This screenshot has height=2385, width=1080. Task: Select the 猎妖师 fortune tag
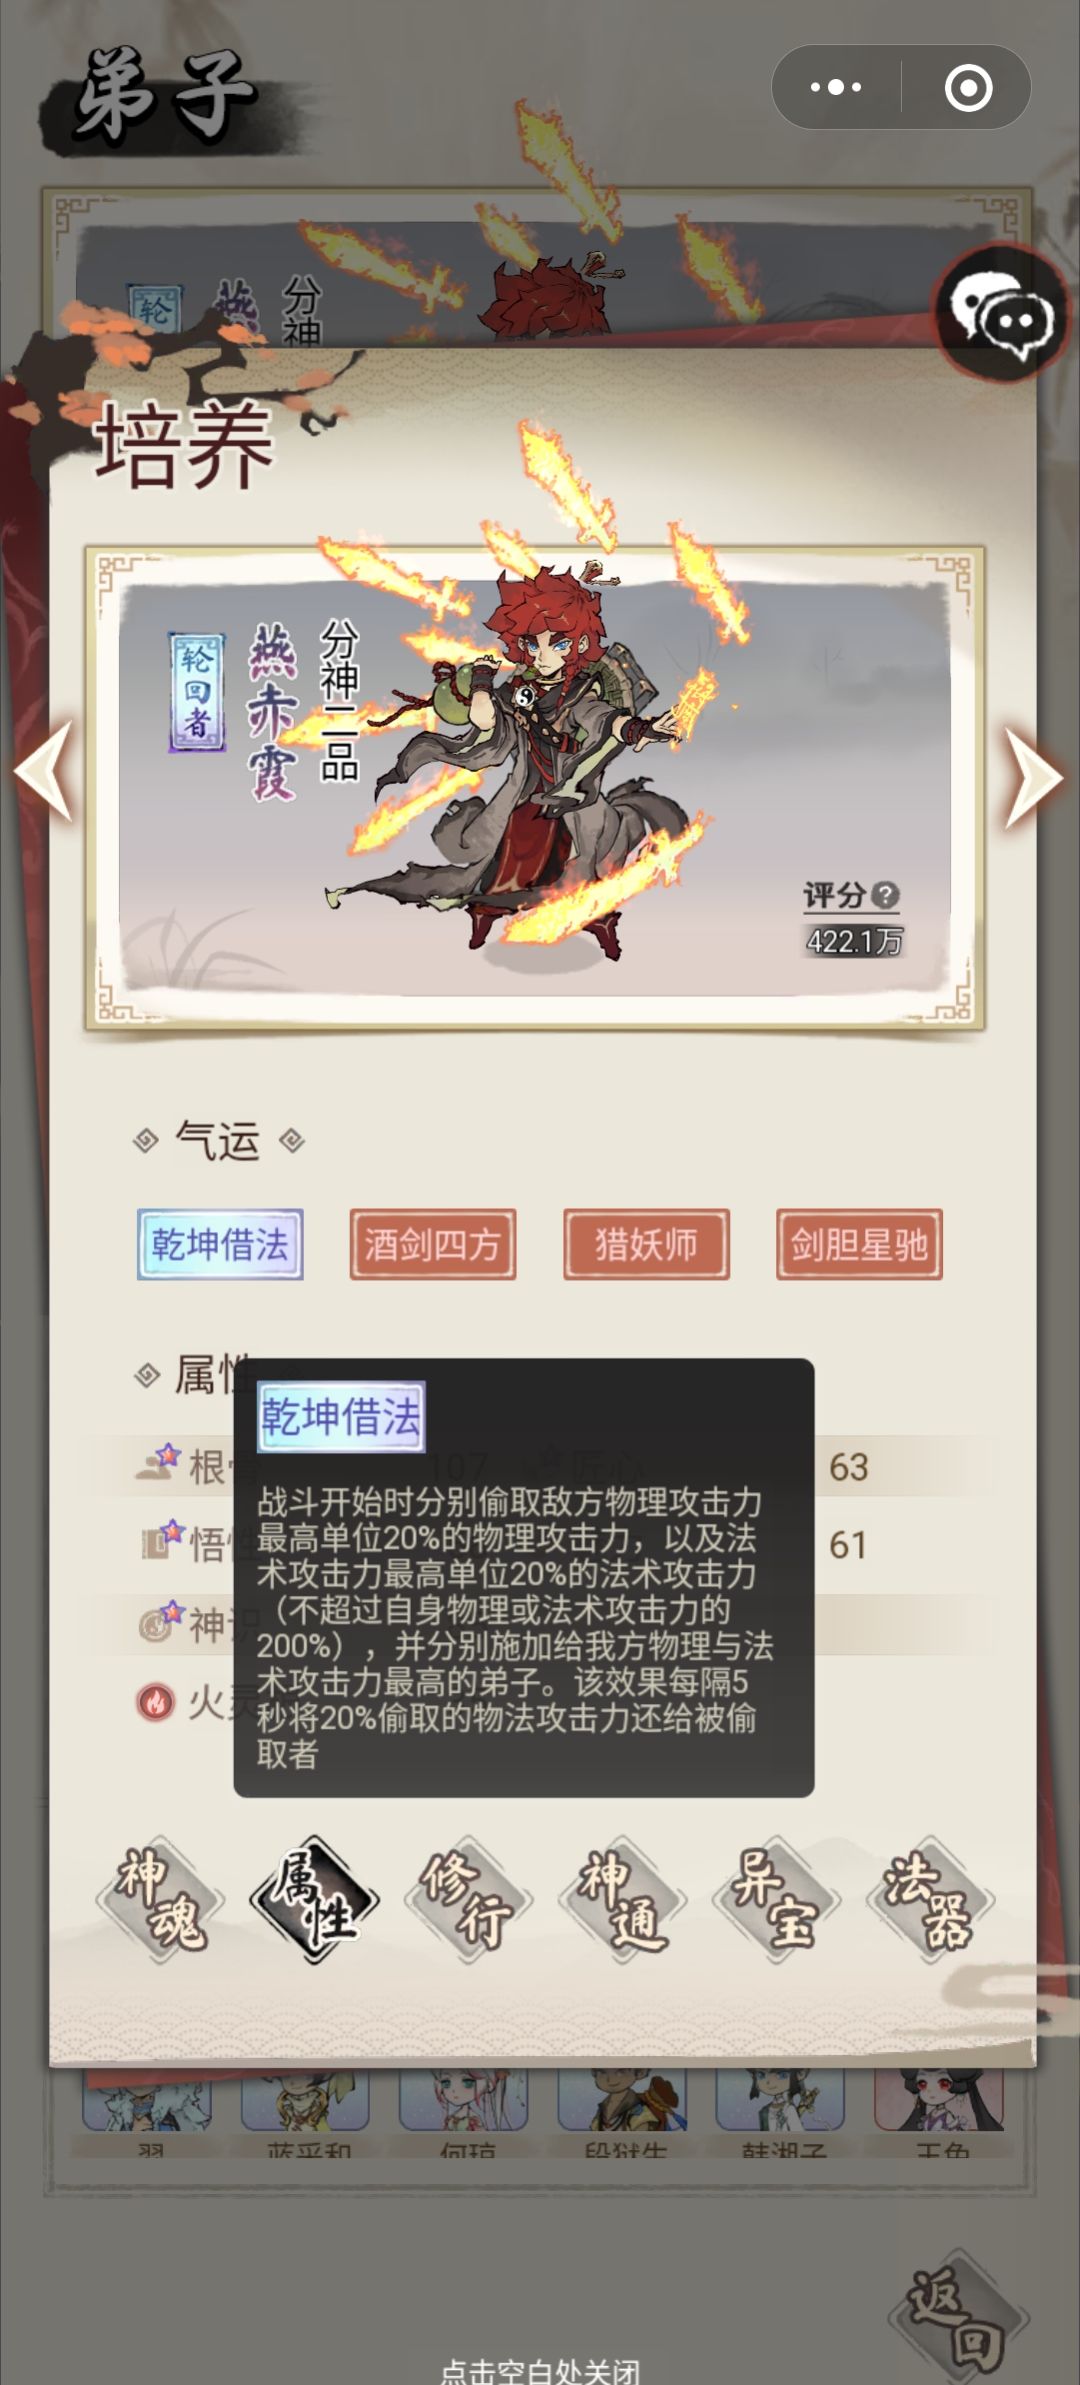[646, 1245]
